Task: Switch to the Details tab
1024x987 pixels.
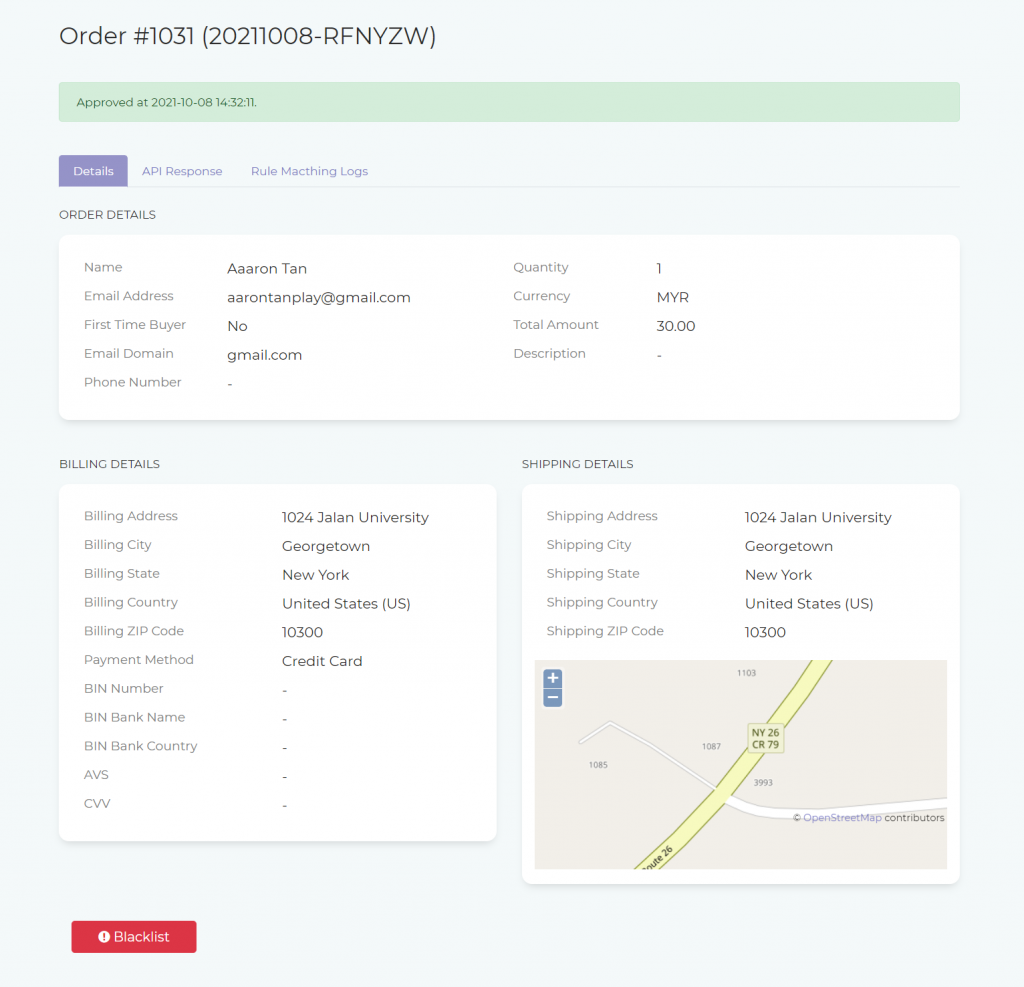Action: 93,171
